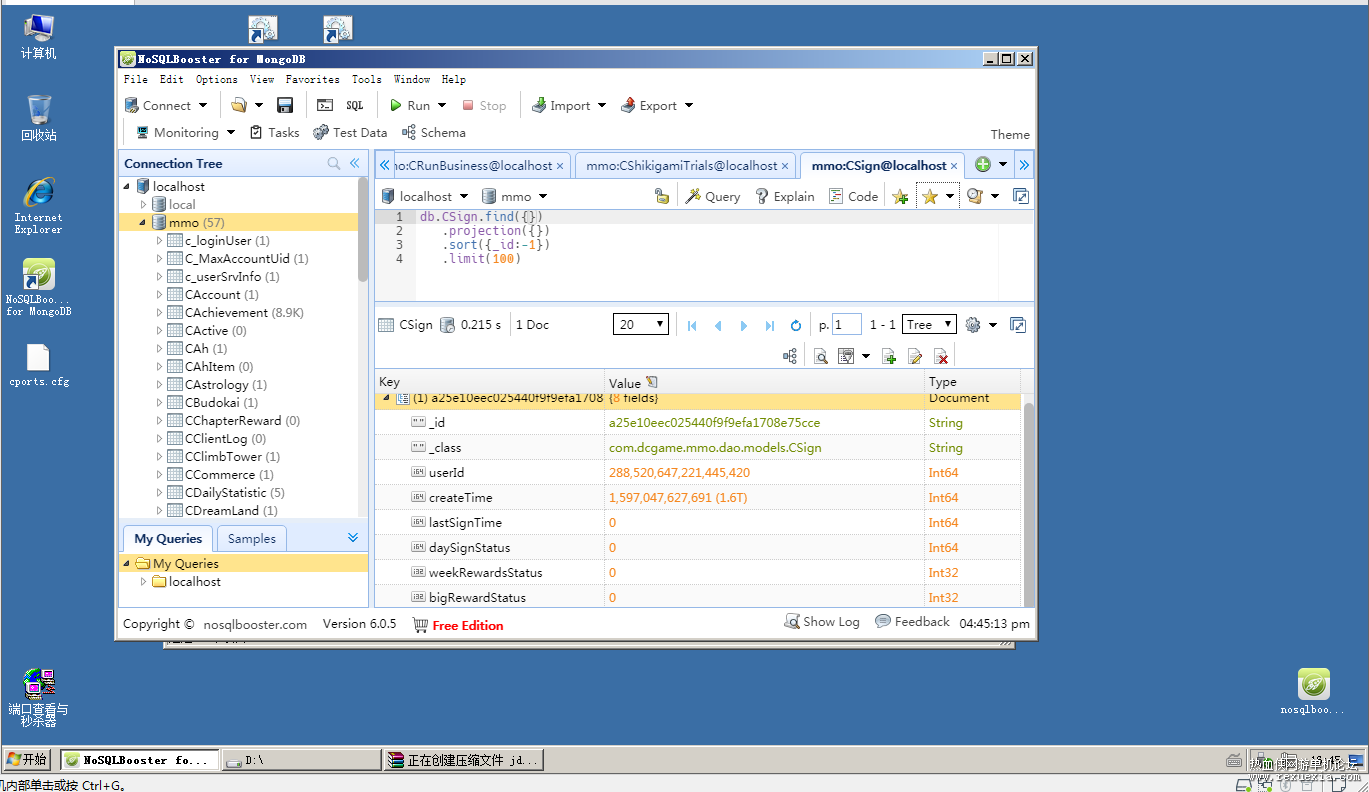The image size is (1369, 792).
Task: Click the Save file floppy icon
Action: click(285, 105)
